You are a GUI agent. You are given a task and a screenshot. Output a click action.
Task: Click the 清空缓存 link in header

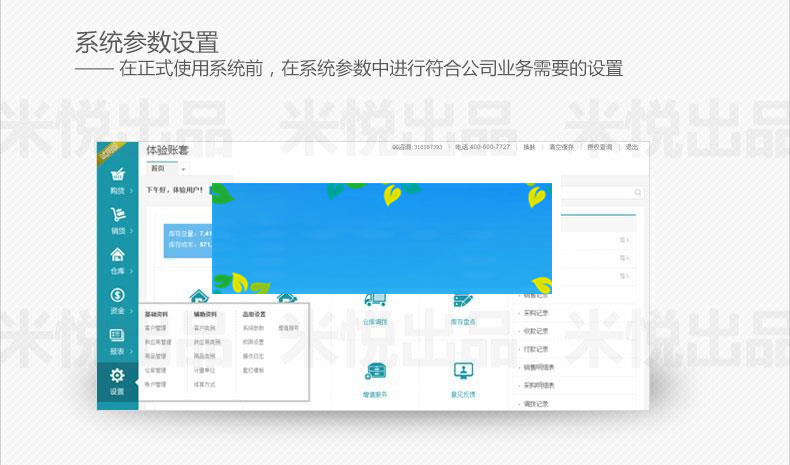[x=561, y=147]
